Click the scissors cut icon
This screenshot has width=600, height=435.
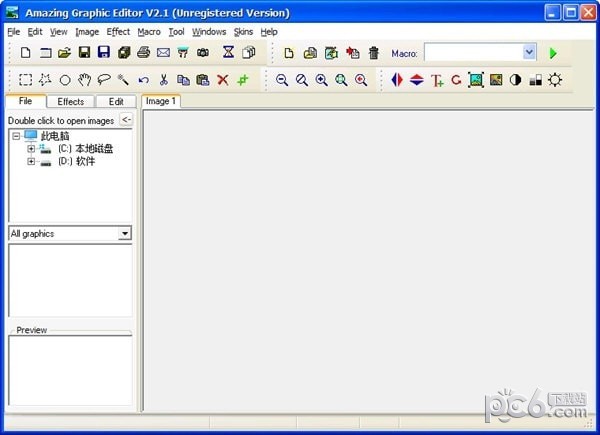pyautogui.click(x=164, y=80)
